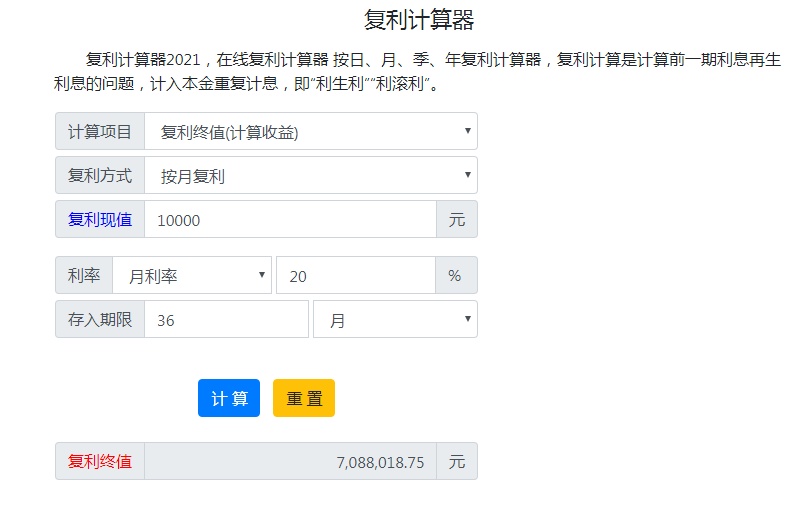Click the 元 unit beside 复利现值 field

point(457,219)
